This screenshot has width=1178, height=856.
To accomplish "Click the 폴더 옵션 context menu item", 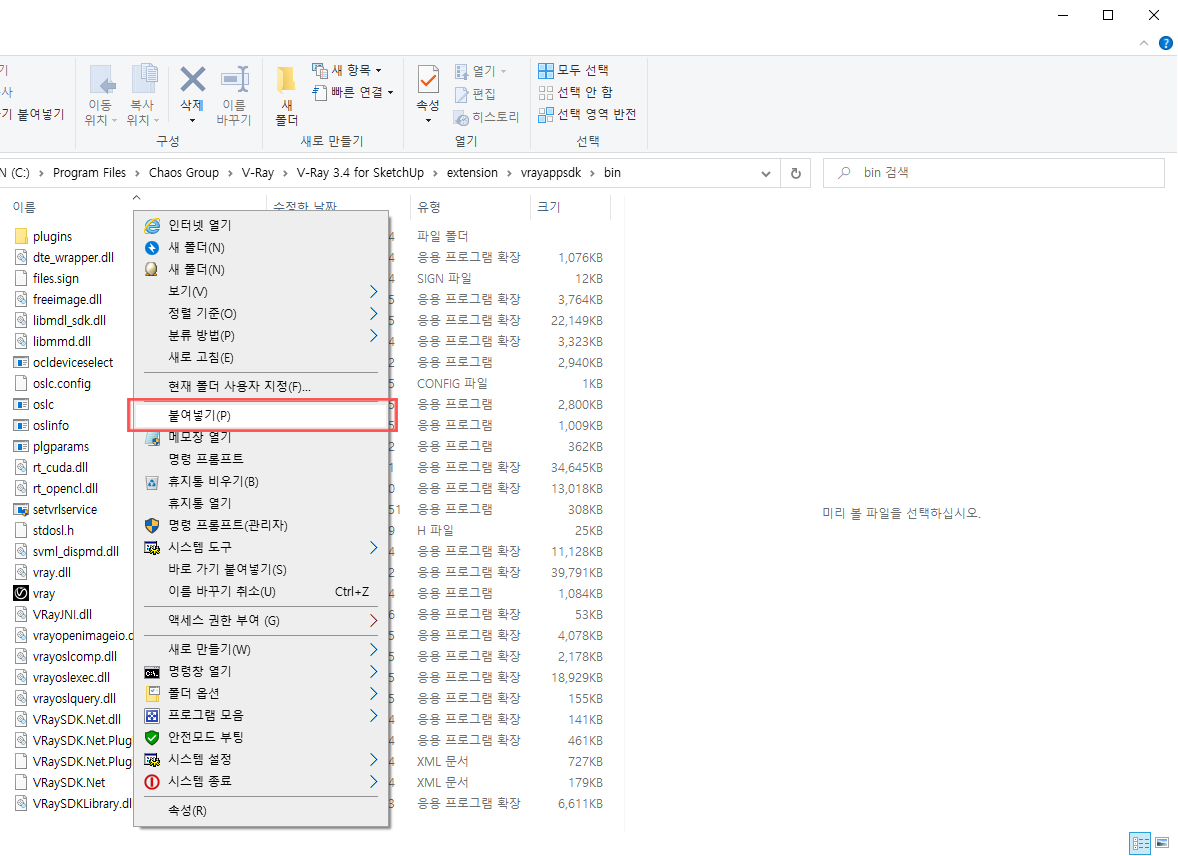I will point(261,693).
